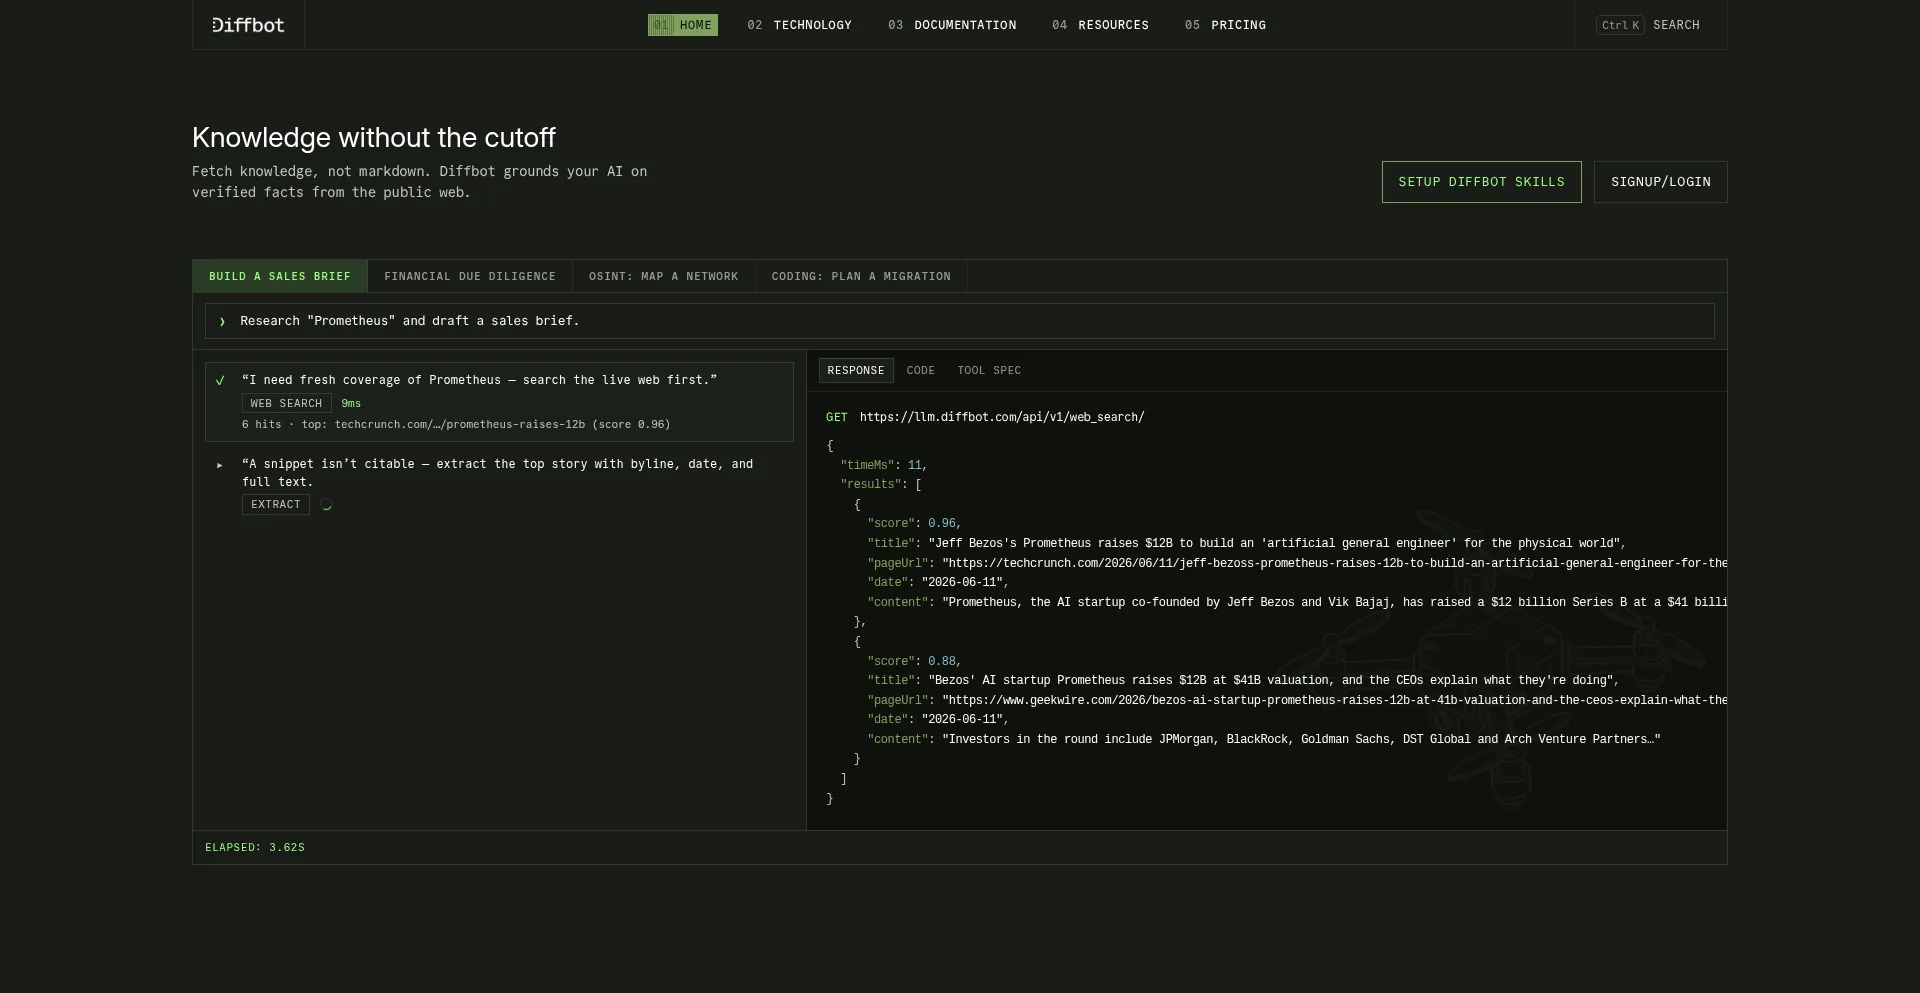Click the "I need fresh coverage of Prometheus" step text
The width and height of the screenshot is (1920, 993).
pyautogui.click(x=479, y=380)
